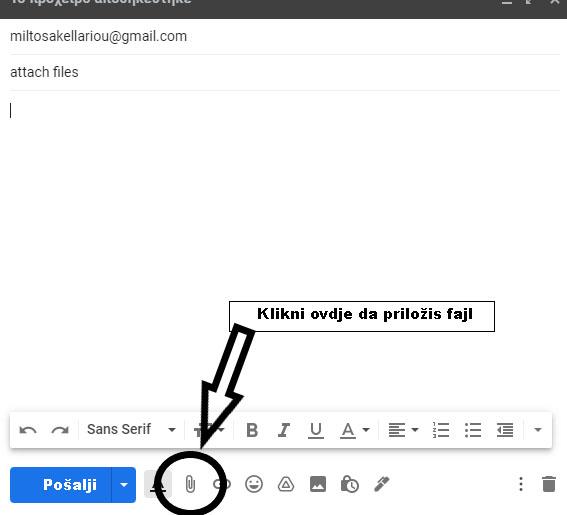
Task: Open the Sans Serif font dropdown
Action: [x=131, y=430]
